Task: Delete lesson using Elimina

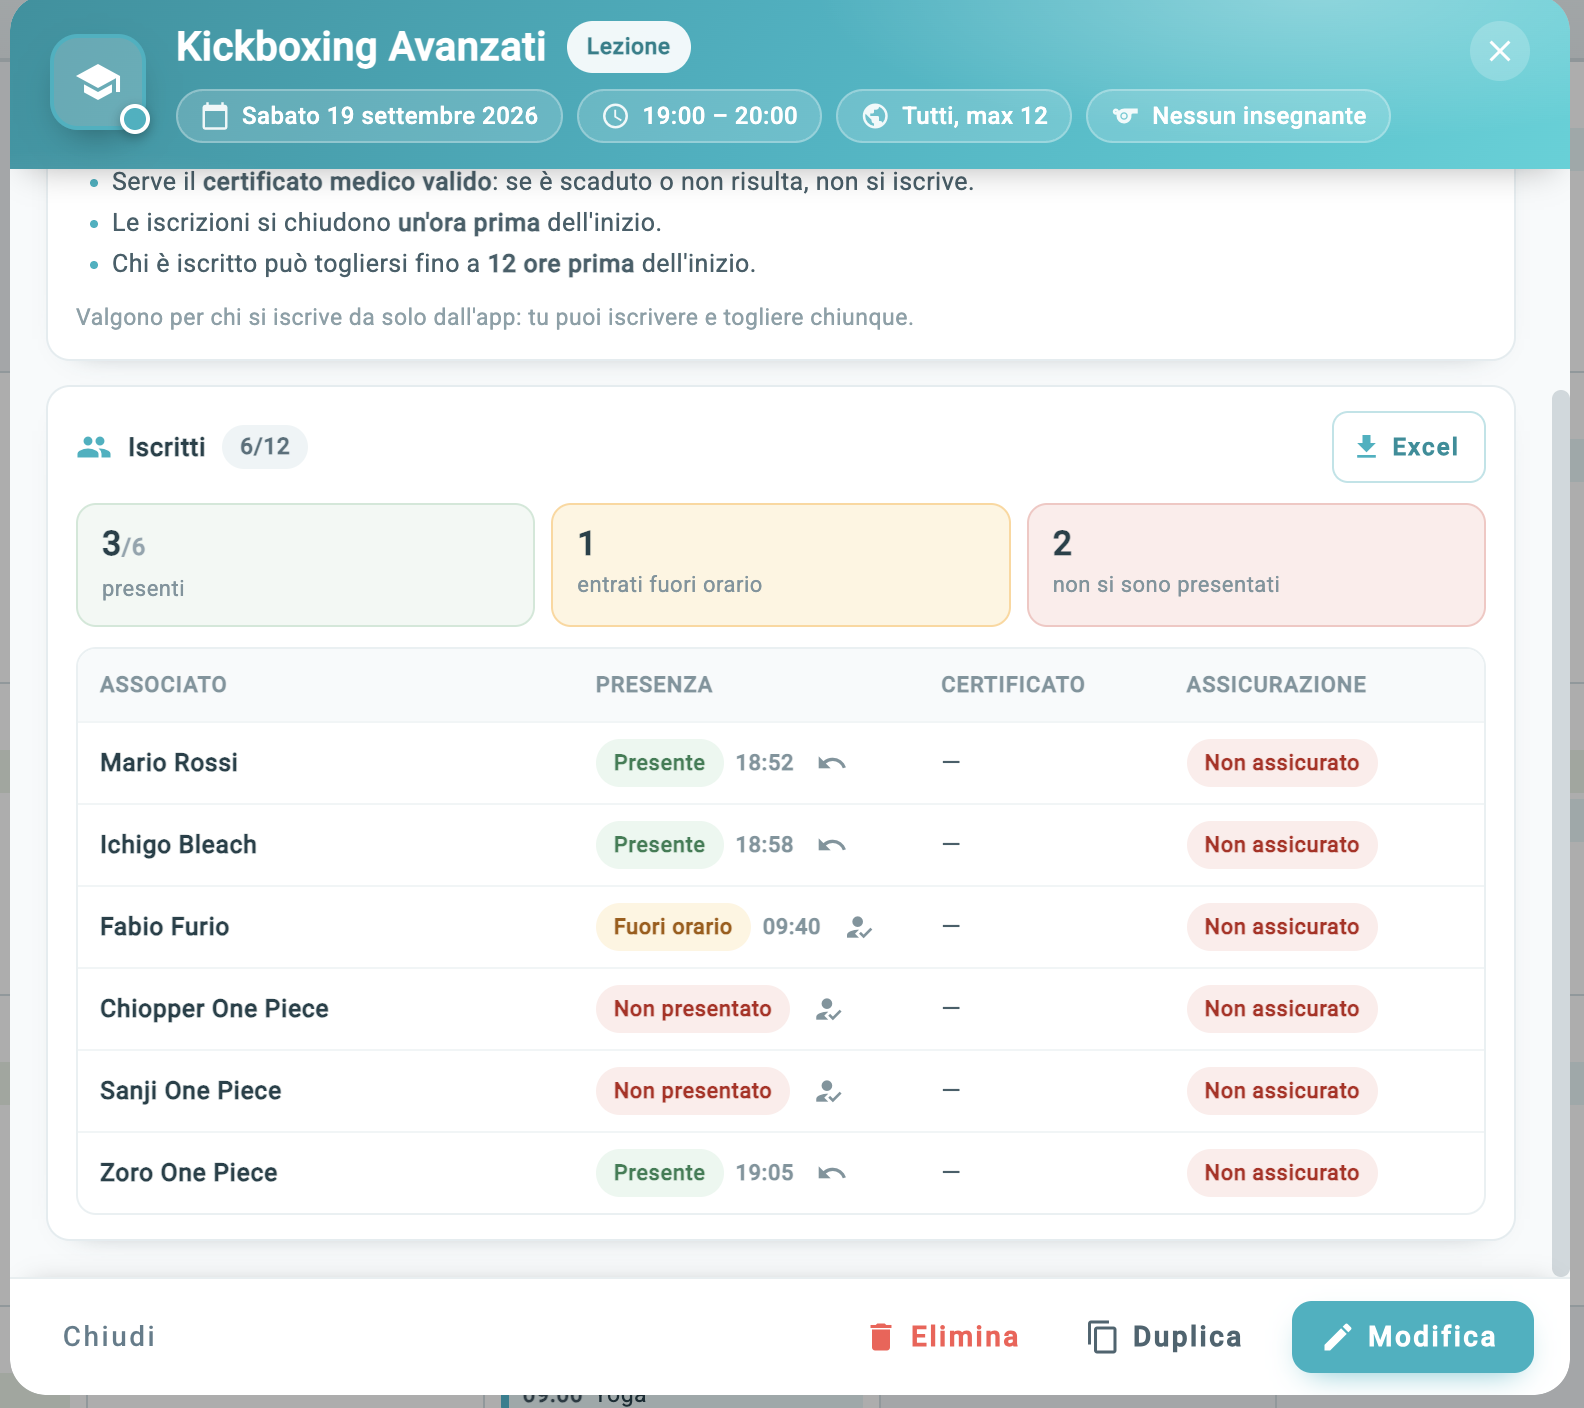Action: 944,1337
